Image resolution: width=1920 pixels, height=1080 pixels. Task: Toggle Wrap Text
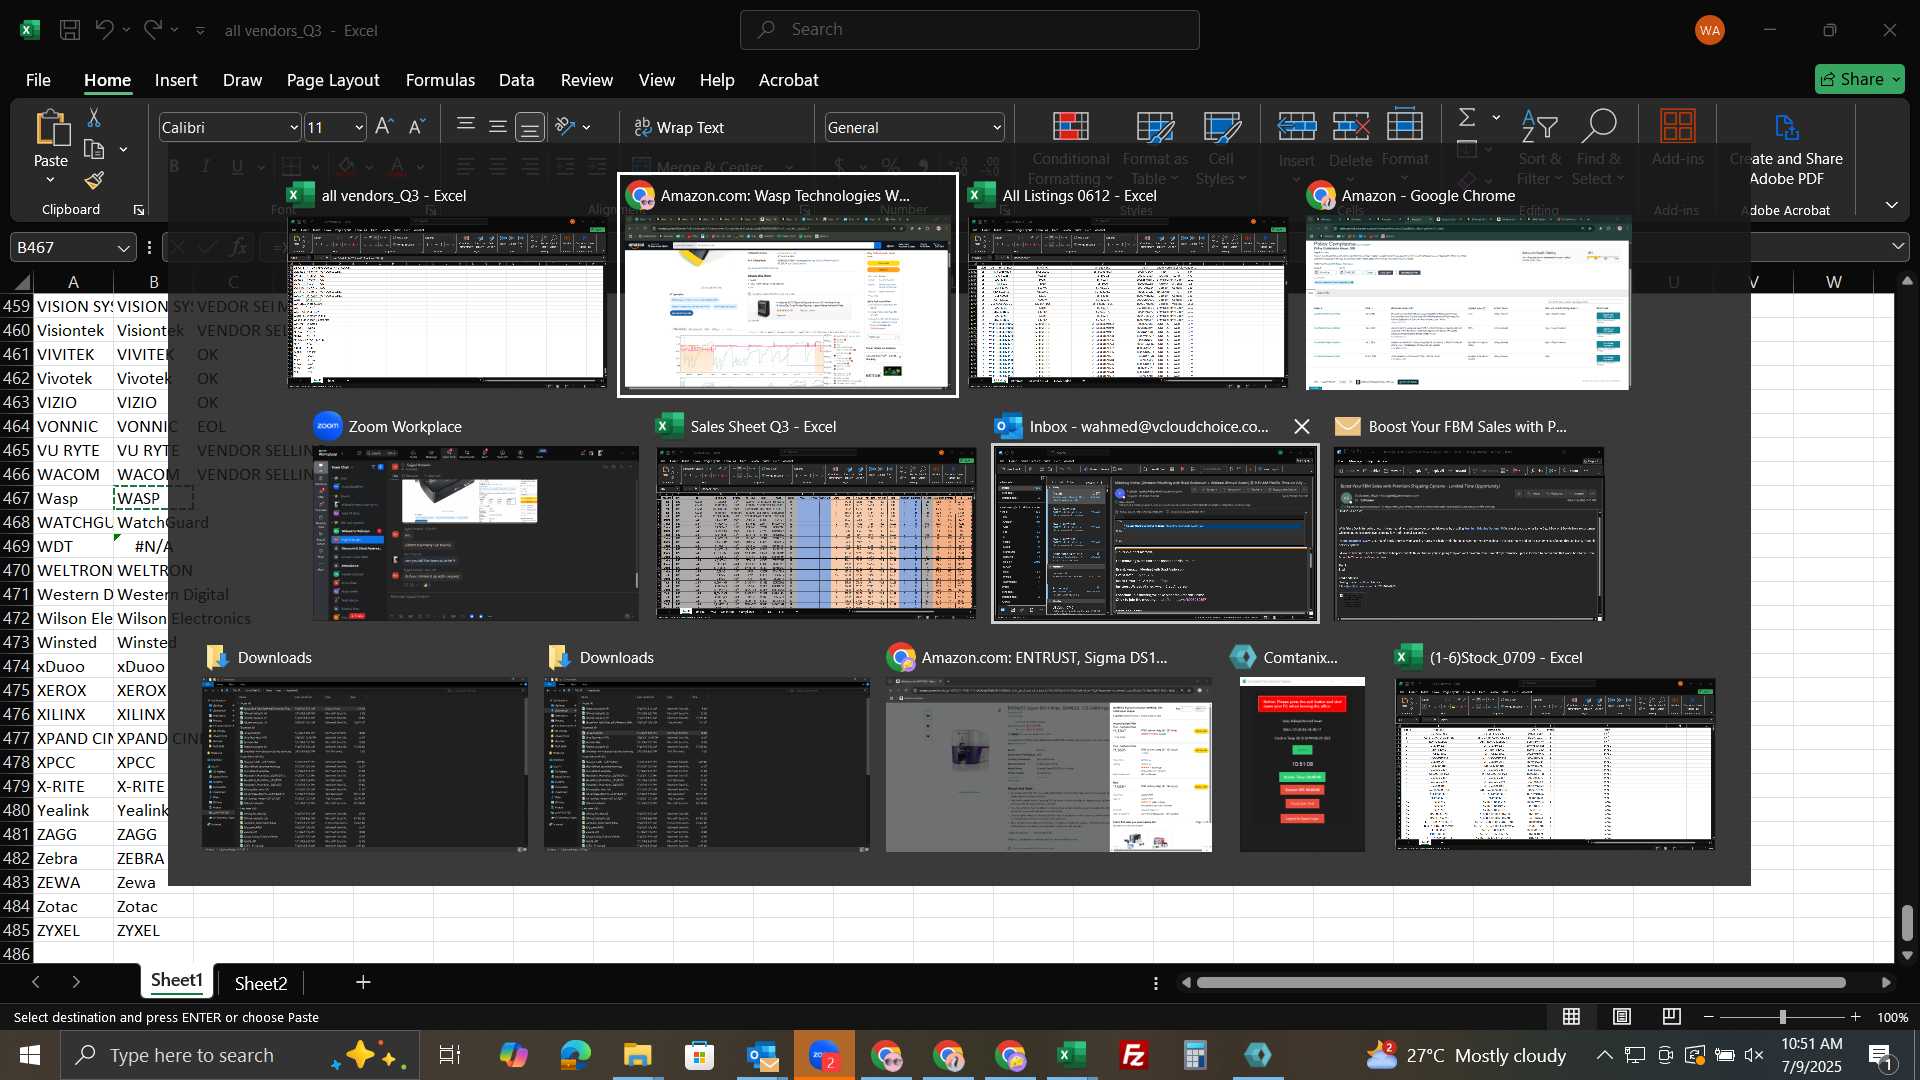click(x=679, y=127)
